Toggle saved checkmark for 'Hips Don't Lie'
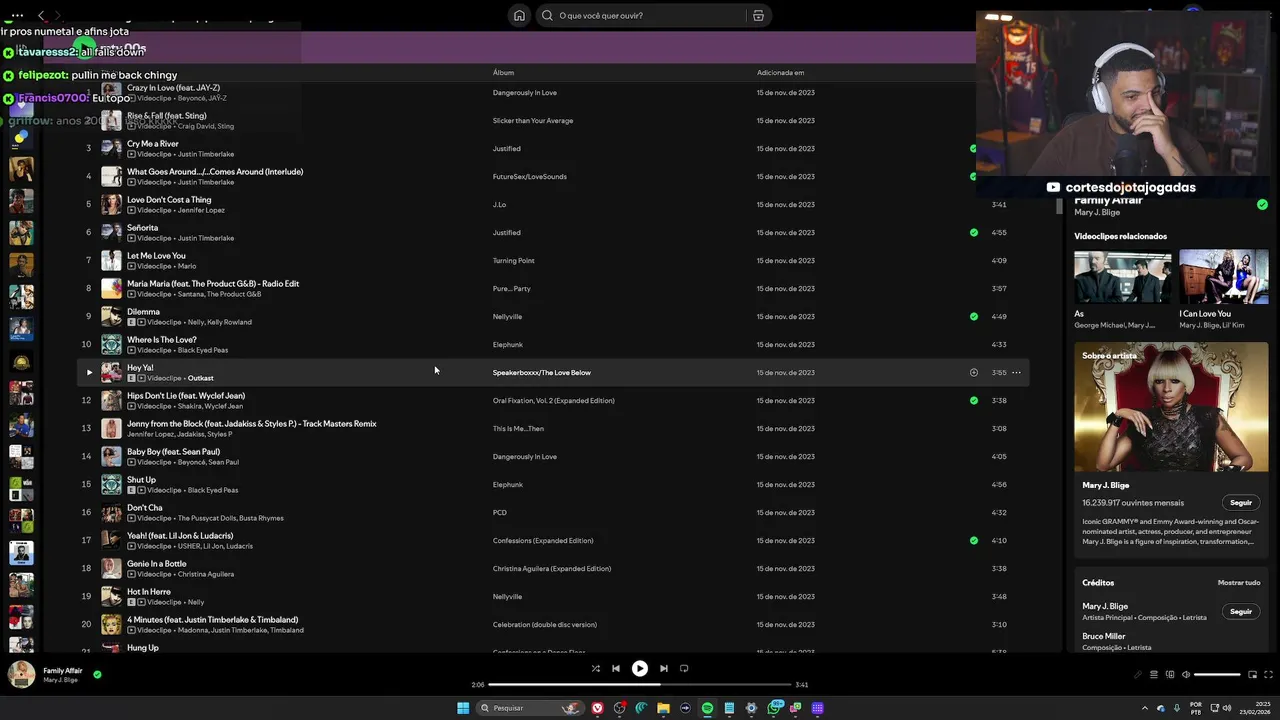The image size is (1280, 720). pyautogui.click(x=973, y=400)
